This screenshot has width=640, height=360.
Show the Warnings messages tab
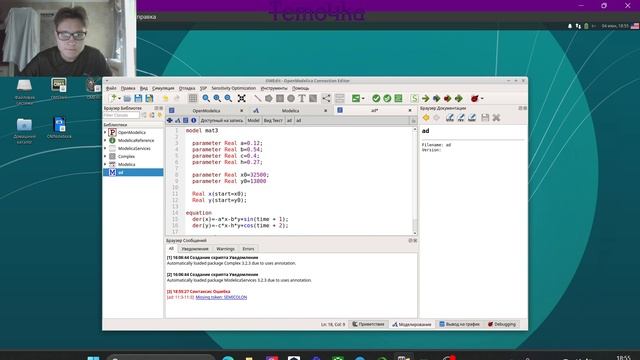225,249
